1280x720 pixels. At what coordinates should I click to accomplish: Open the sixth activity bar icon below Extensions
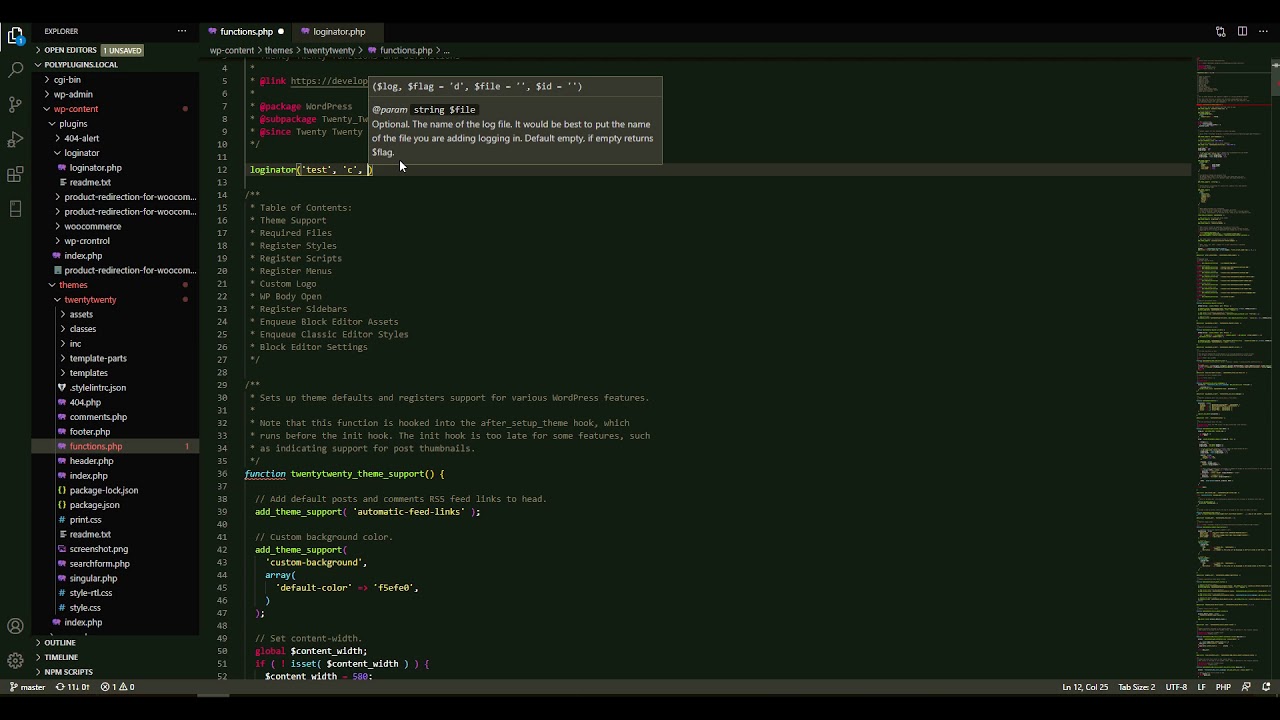(15, 209)
